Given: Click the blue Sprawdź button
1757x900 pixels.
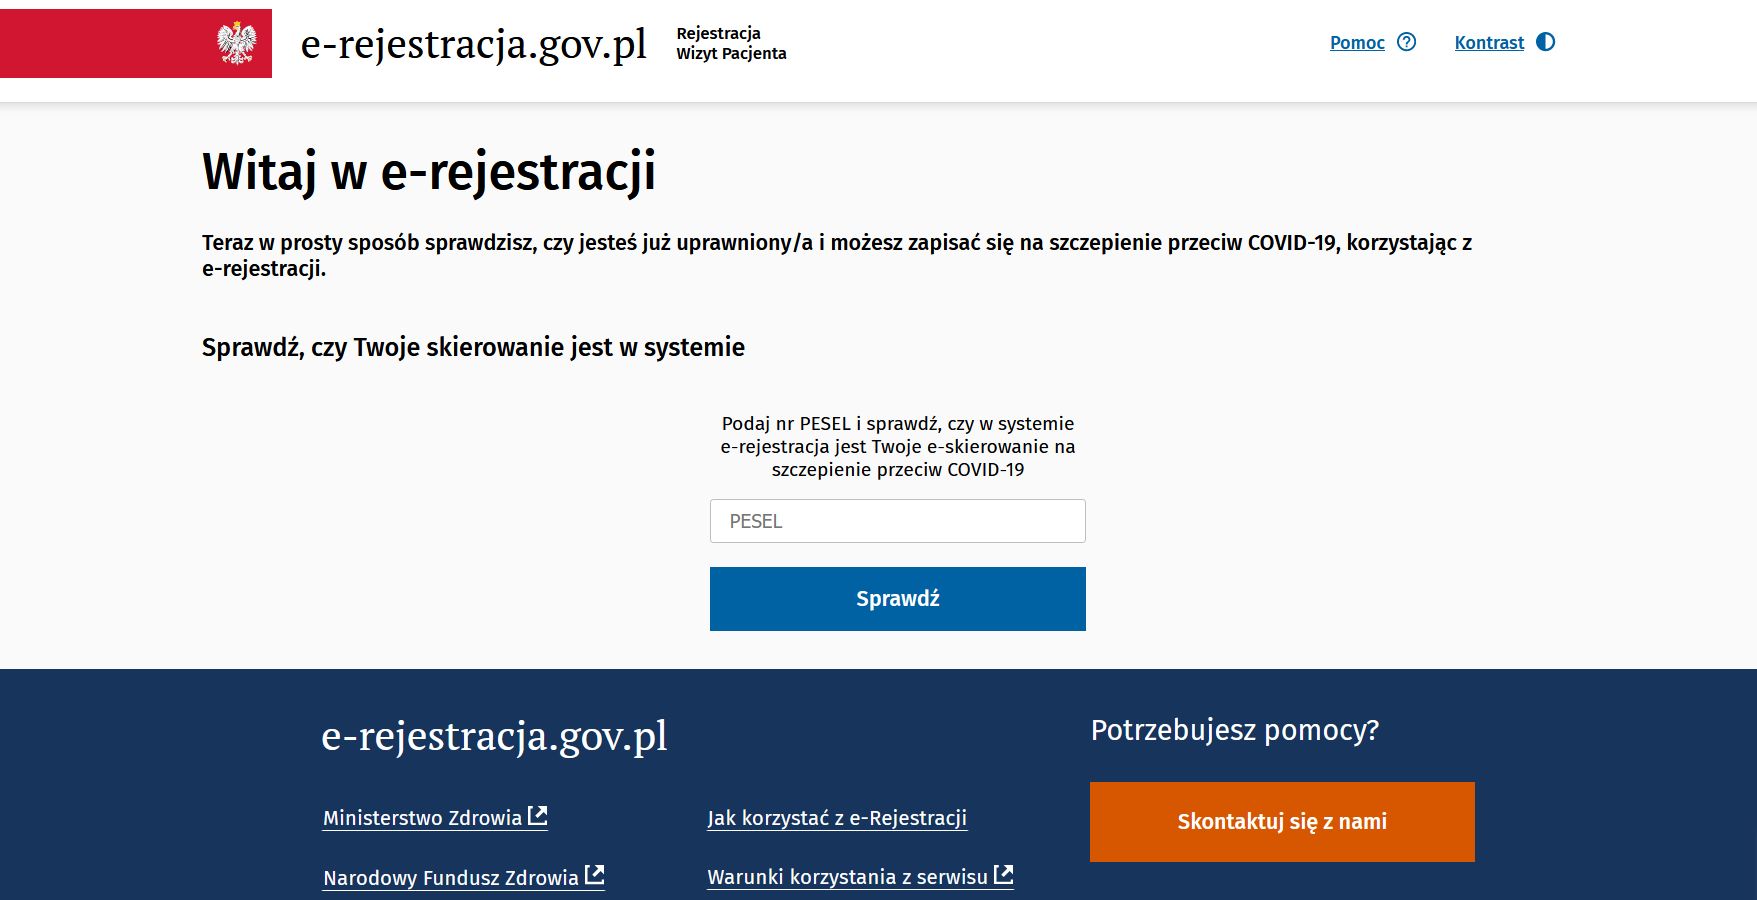Looking at the screenshot, I should [x=898, y=599].
